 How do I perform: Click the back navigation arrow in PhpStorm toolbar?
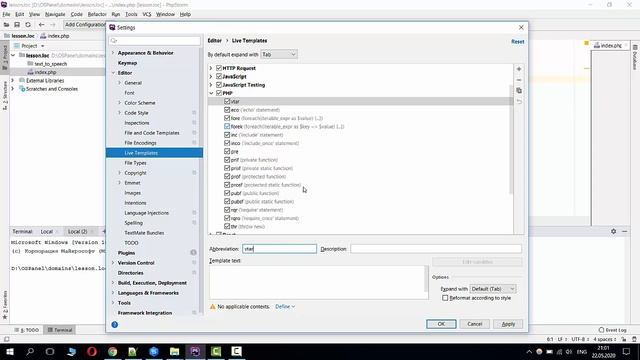tap(41, 25)
